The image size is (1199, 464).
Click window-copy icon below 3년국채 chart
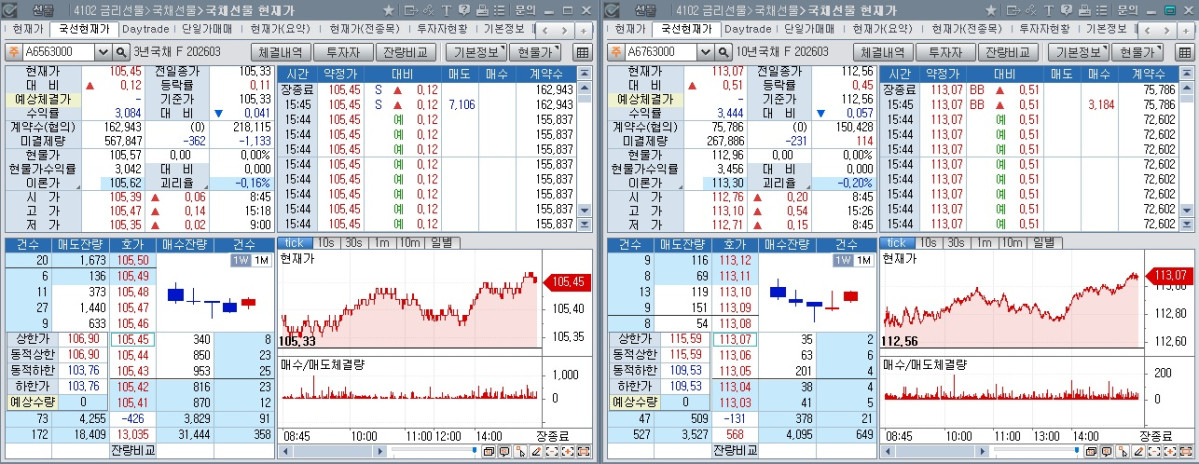[x=489, y=451]
